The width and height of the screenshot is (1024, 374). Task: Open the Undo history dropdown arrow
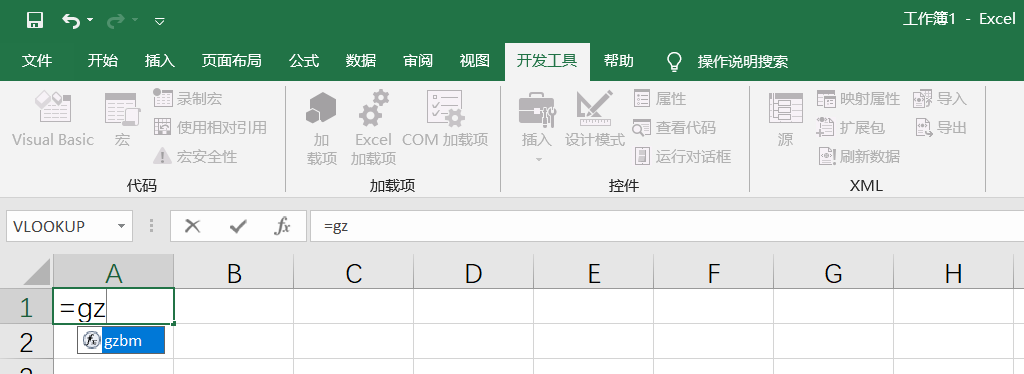click(90, 20)
